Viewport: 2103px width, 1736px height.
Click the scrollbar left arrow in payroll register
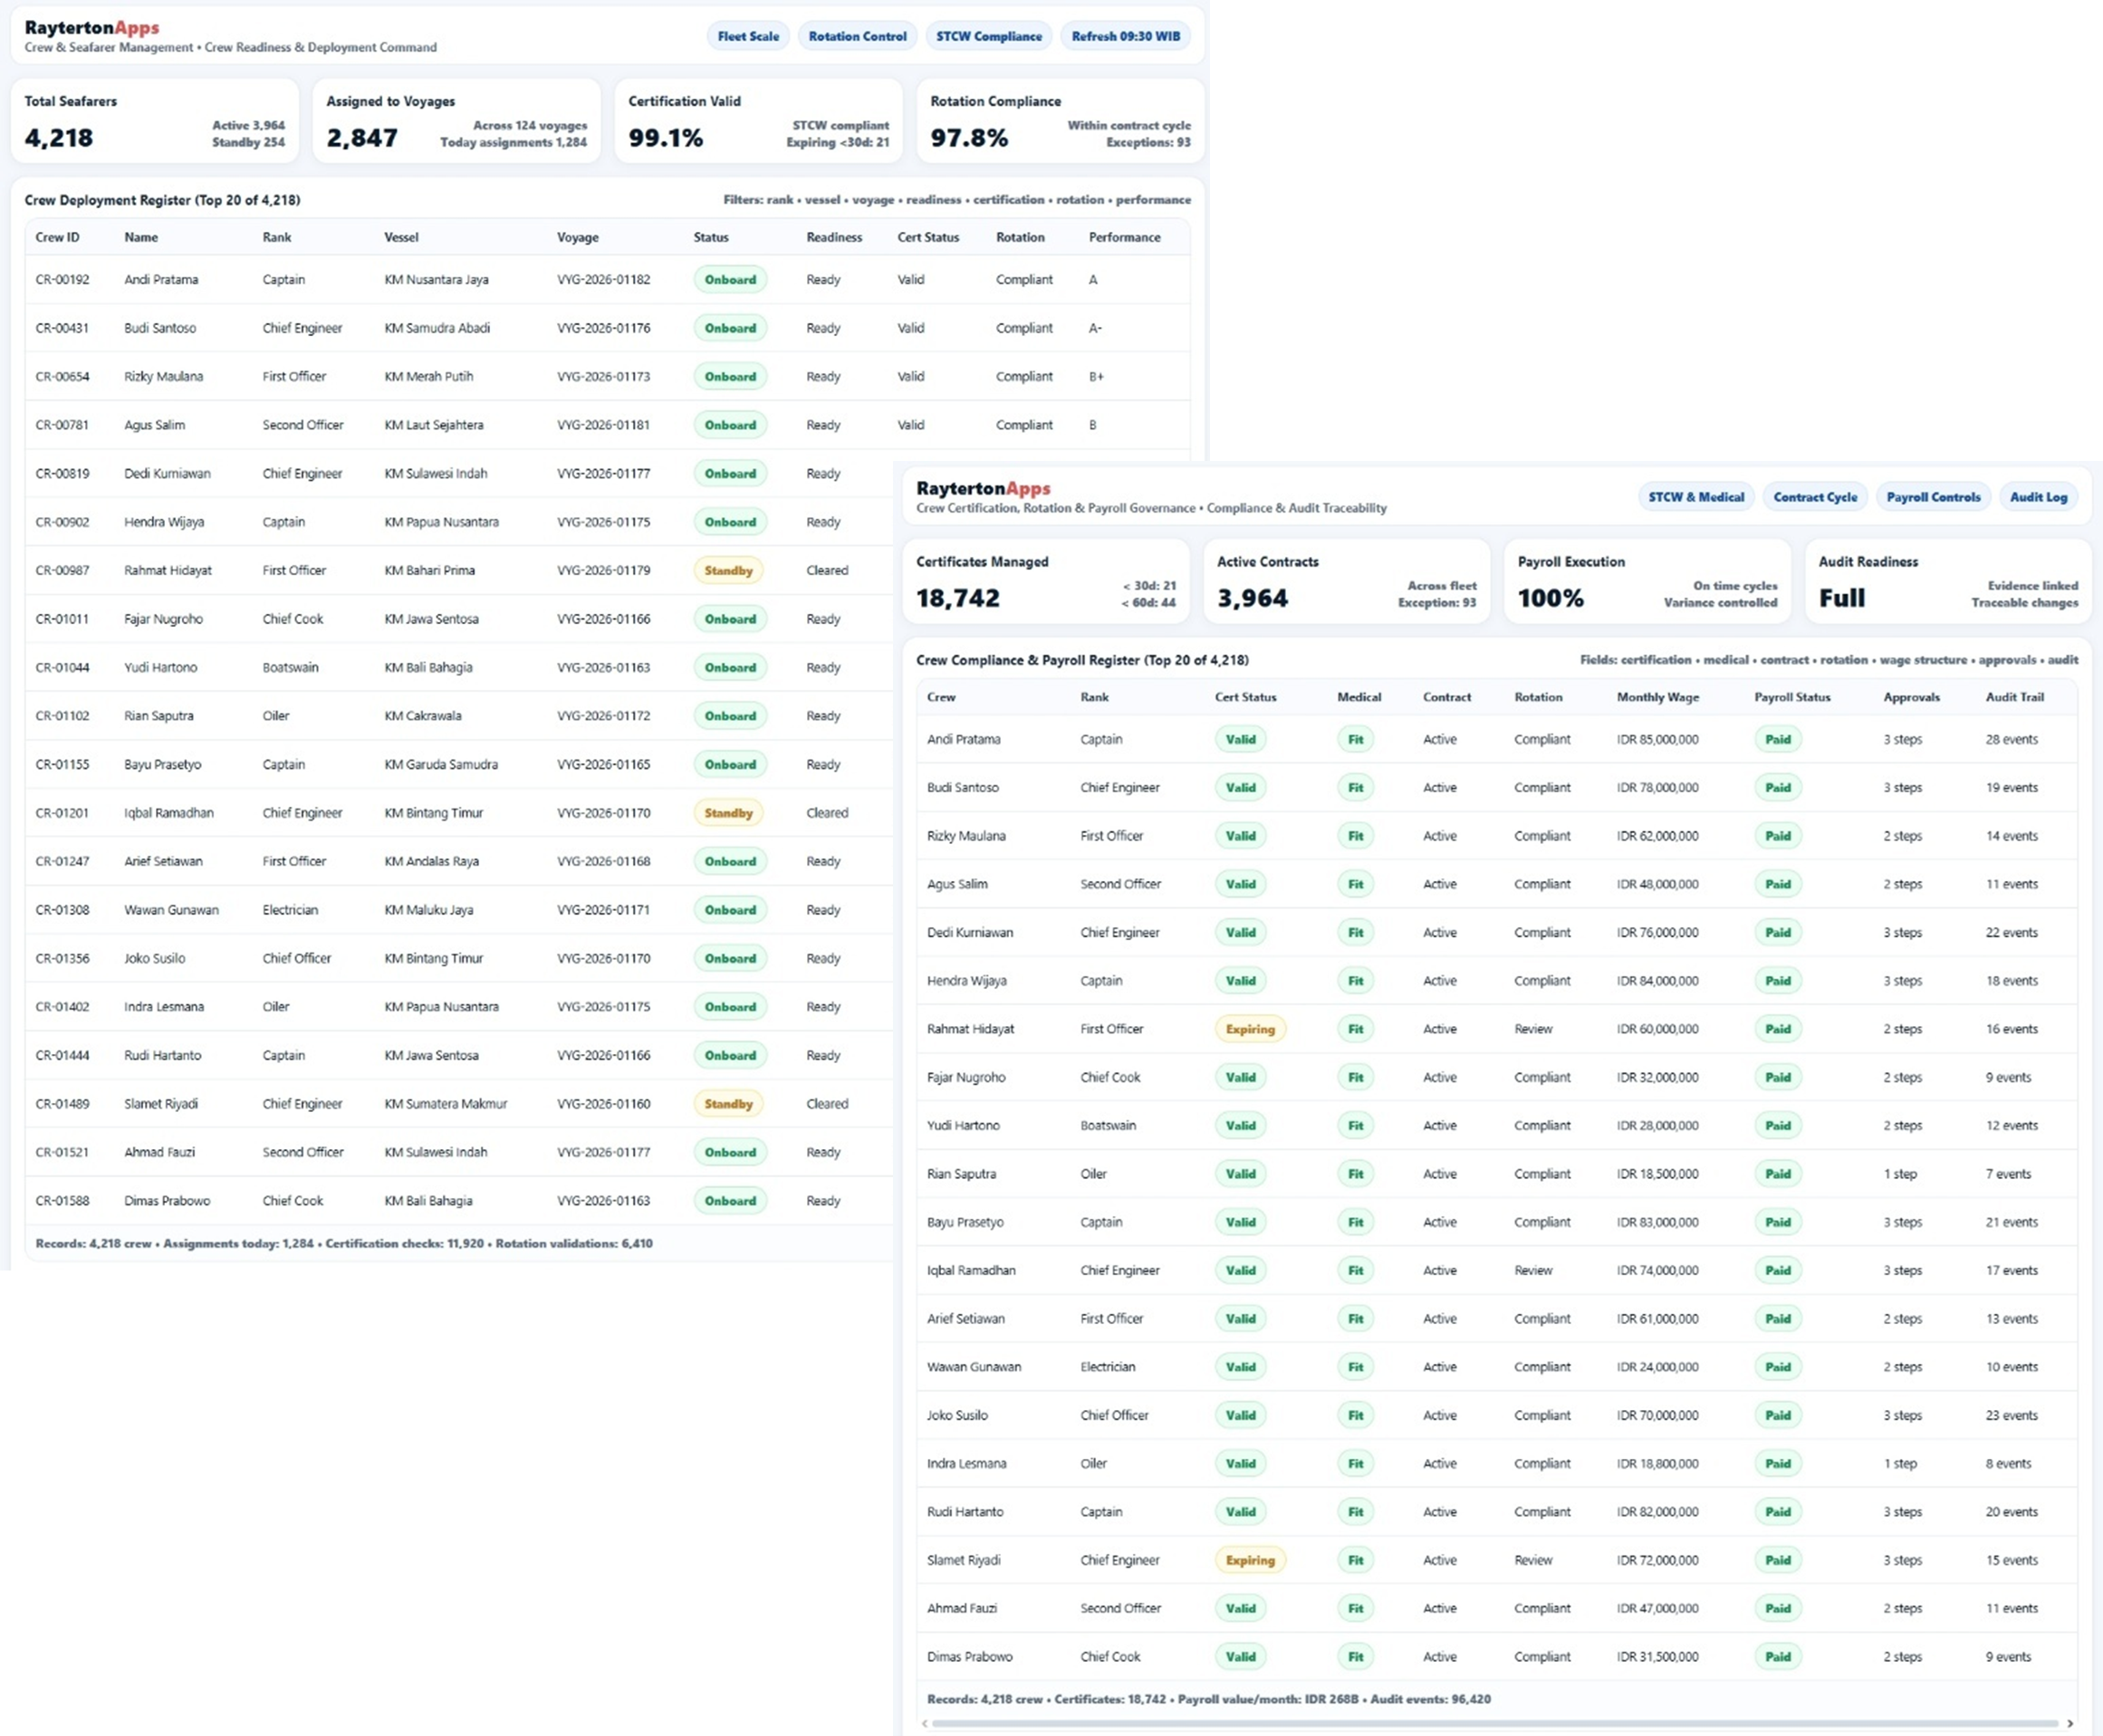(x=924, y=1723)
